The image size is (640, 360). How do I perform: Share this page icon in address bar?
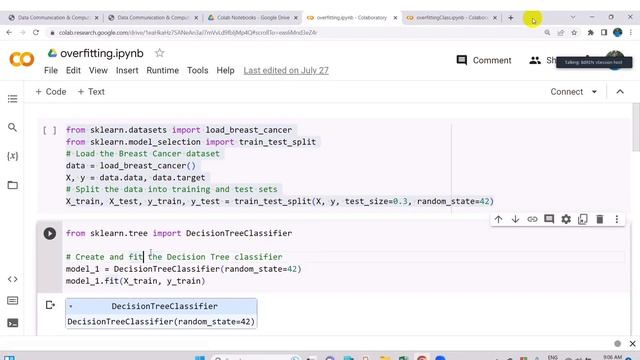click(x=560, y=32)
